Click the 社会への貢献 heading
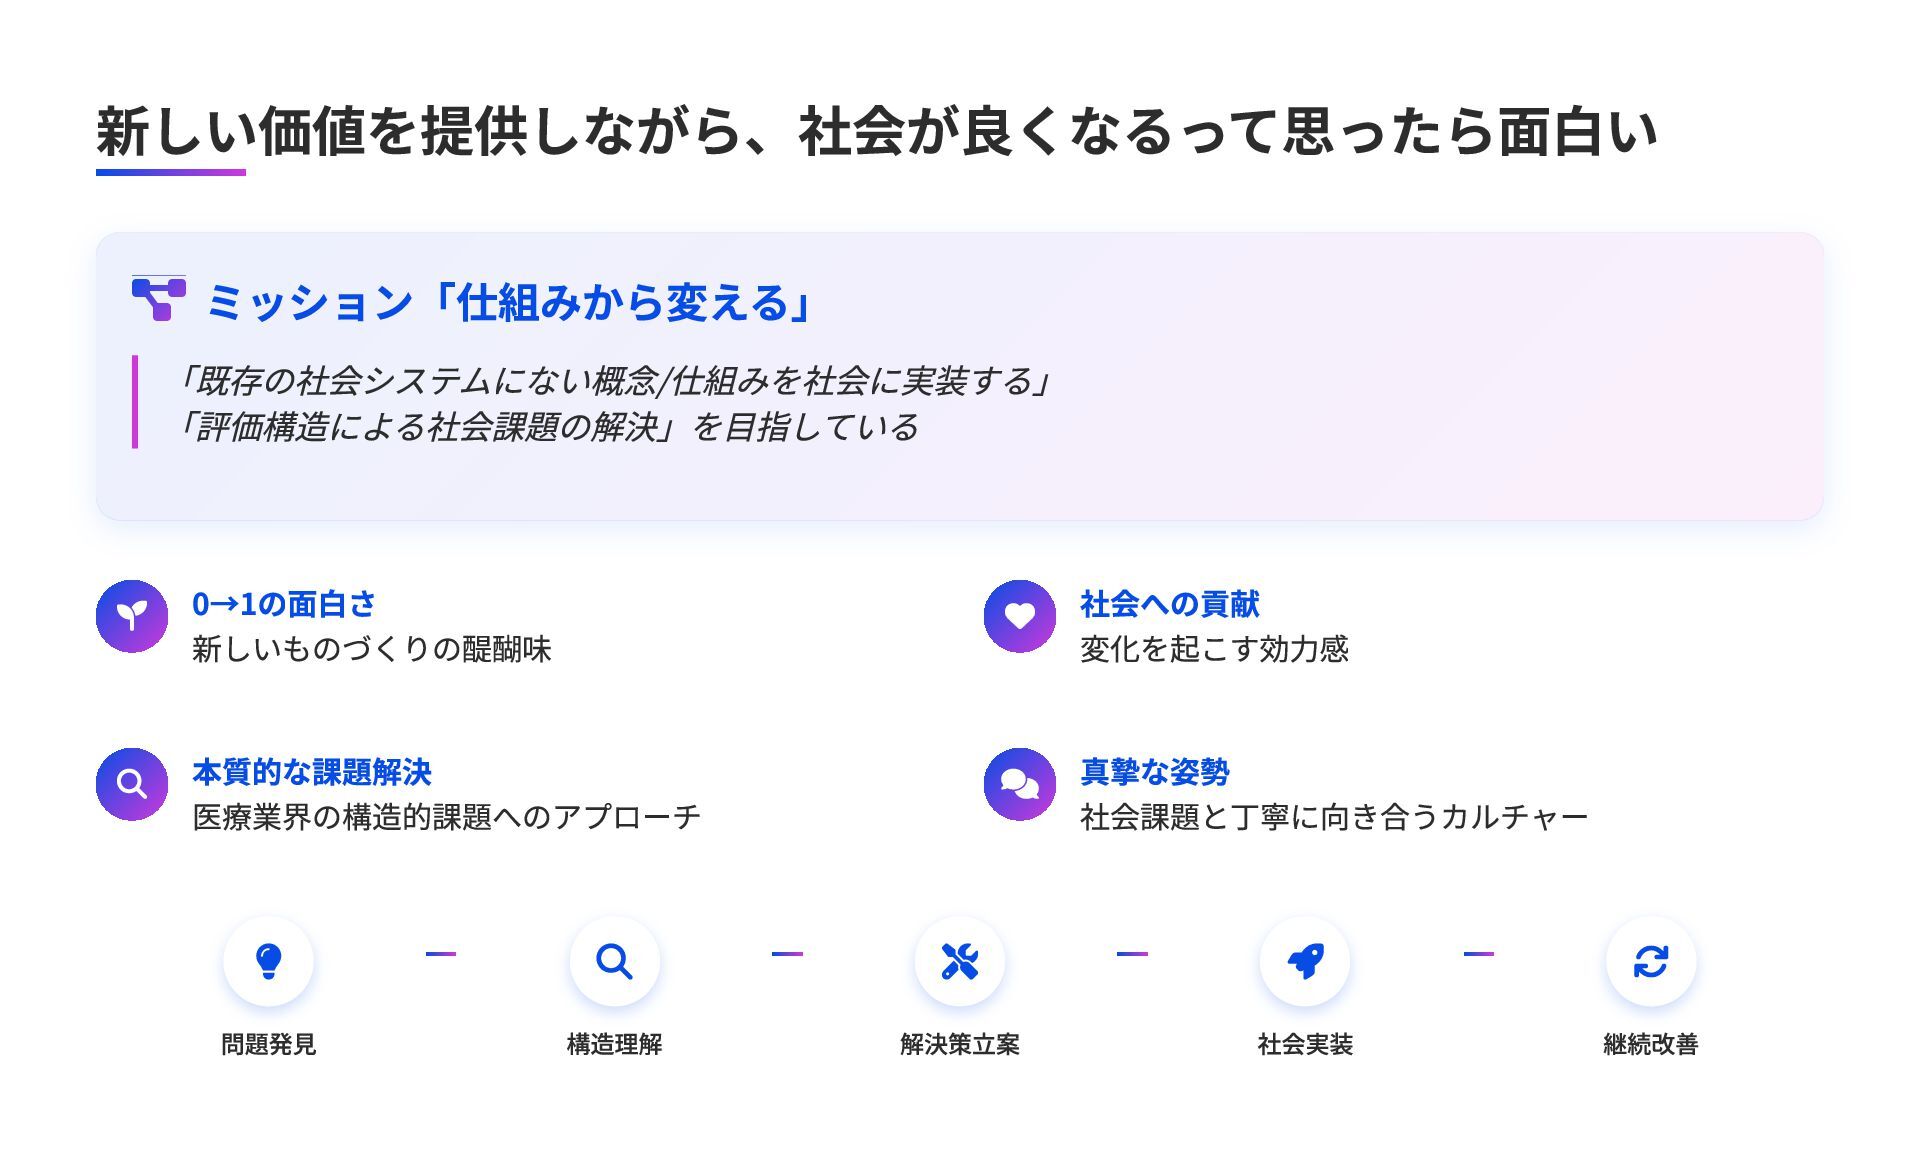Viewport: 1920px width, 1158px height. (1169, 604)
